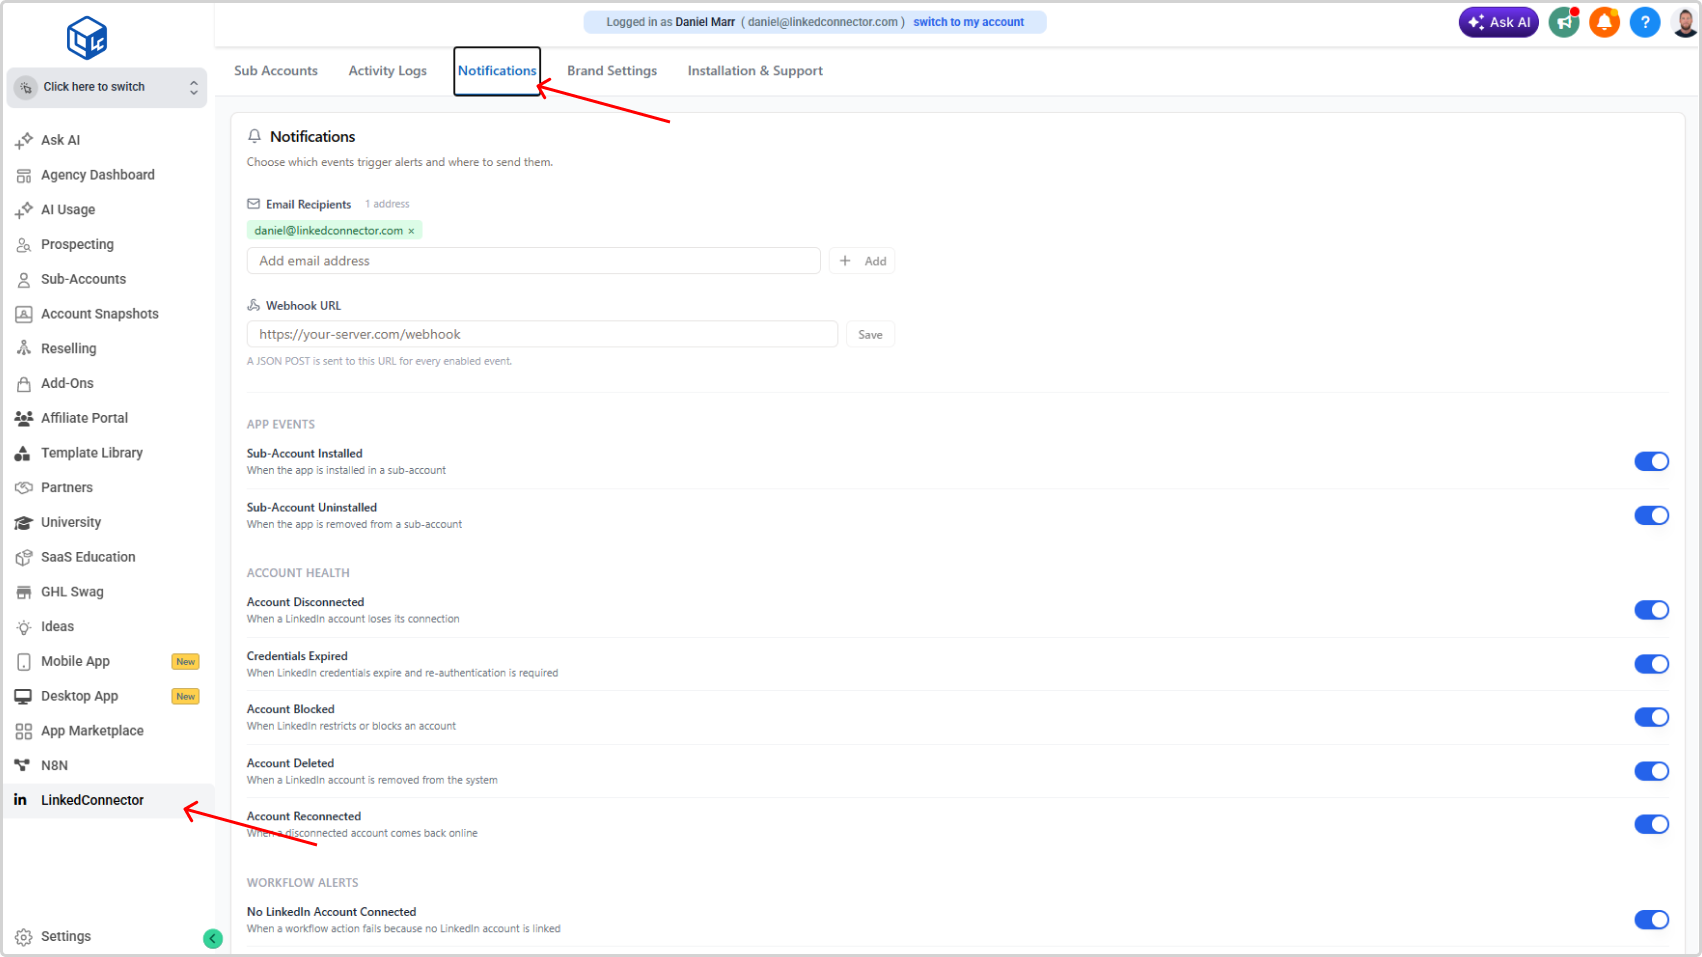The image size is (1702, 957).
Task: Click the Mobile App 'New' badge
Action: (186, 662)
